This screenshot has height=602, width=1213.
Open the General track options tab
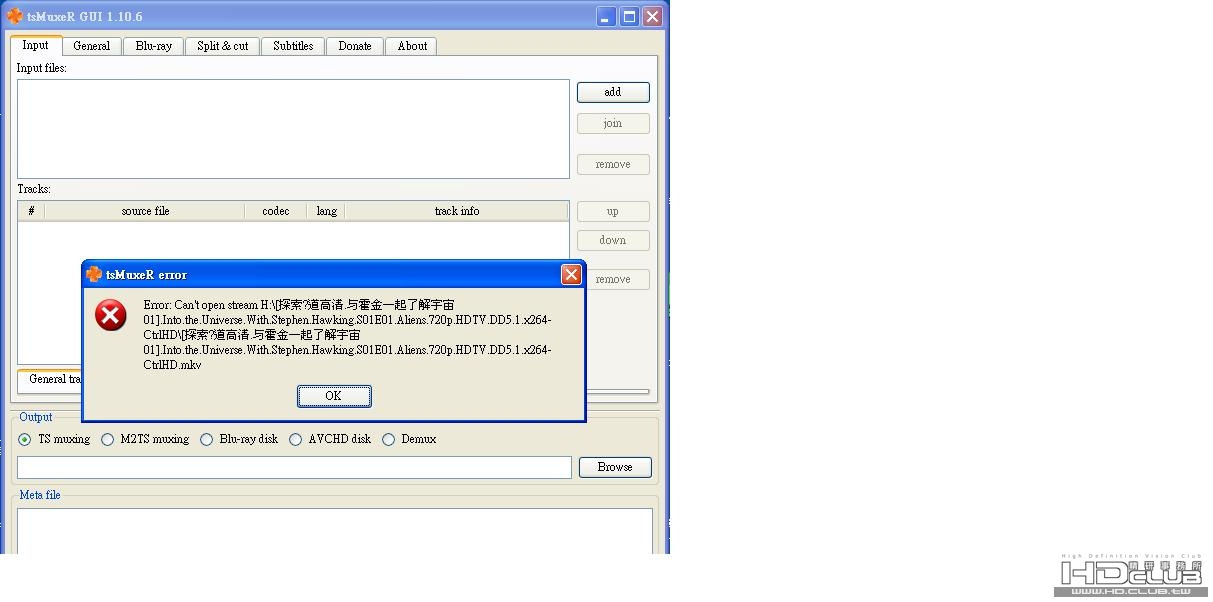[x=50, y=380]
